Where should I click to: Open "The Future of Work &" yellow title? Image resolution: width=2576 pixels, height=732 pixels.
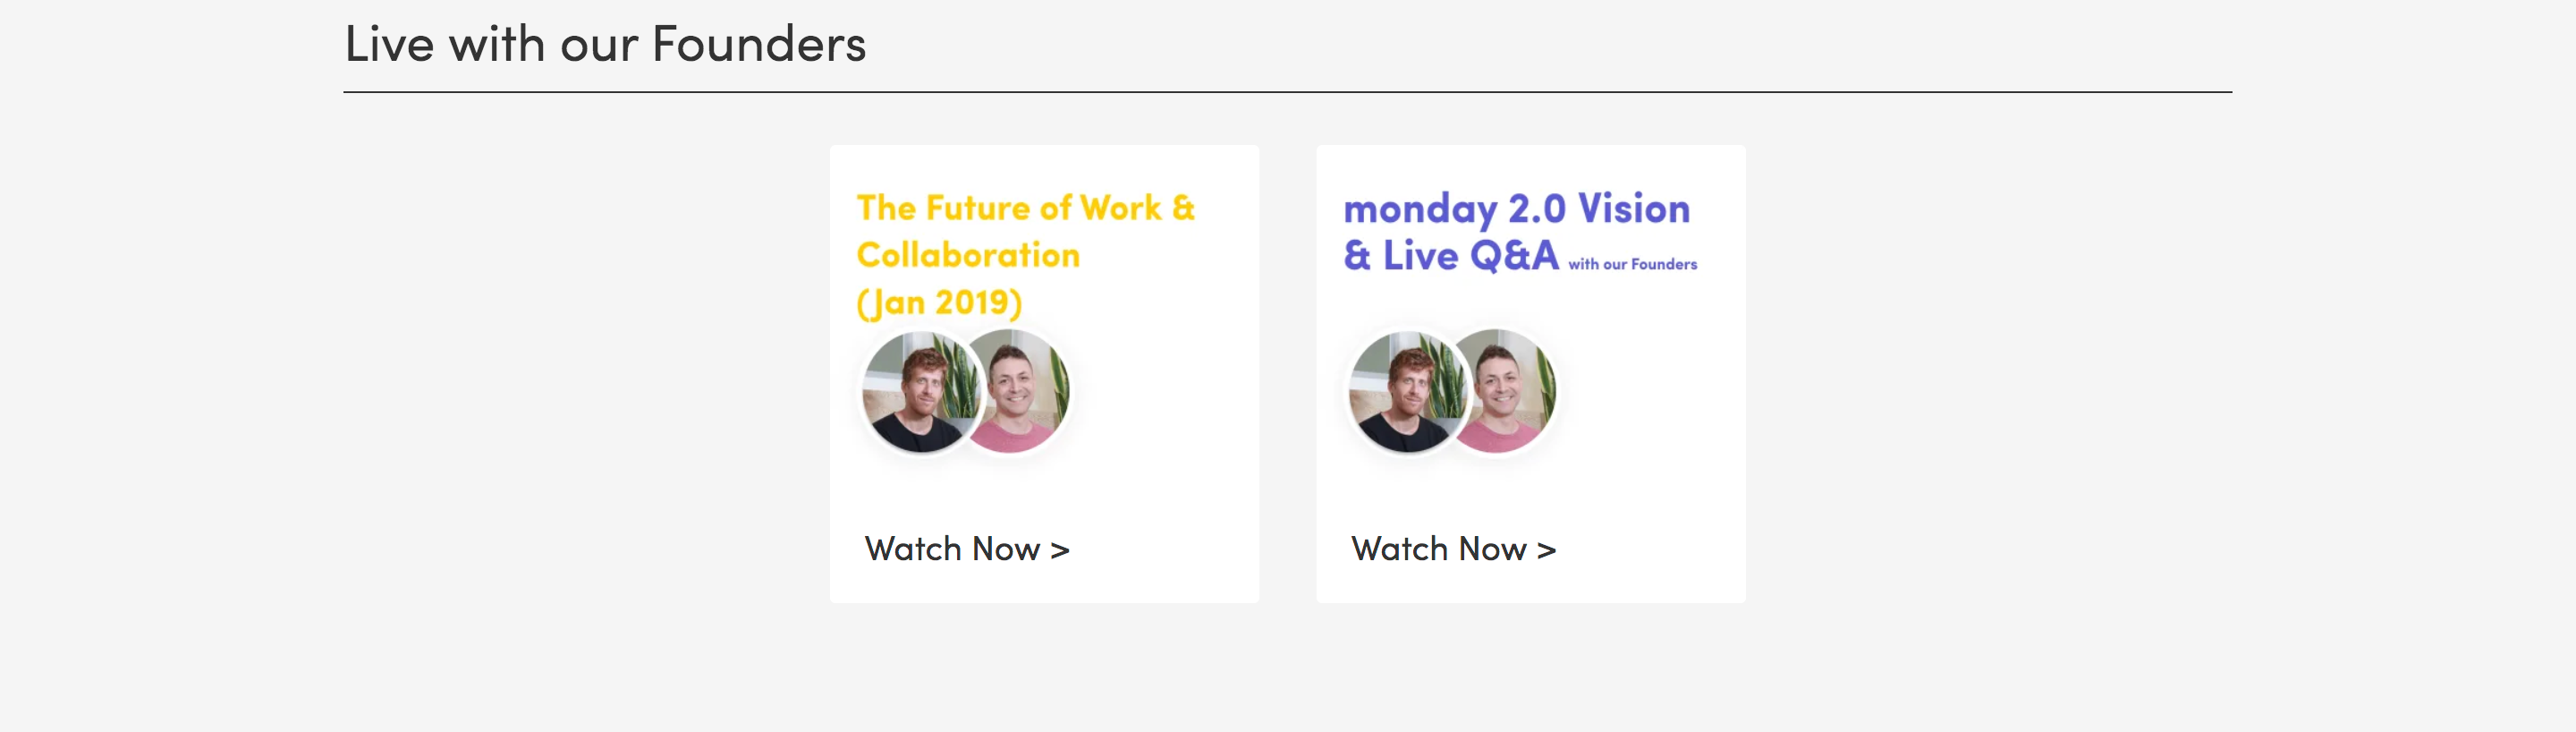tap(1026, 208)
